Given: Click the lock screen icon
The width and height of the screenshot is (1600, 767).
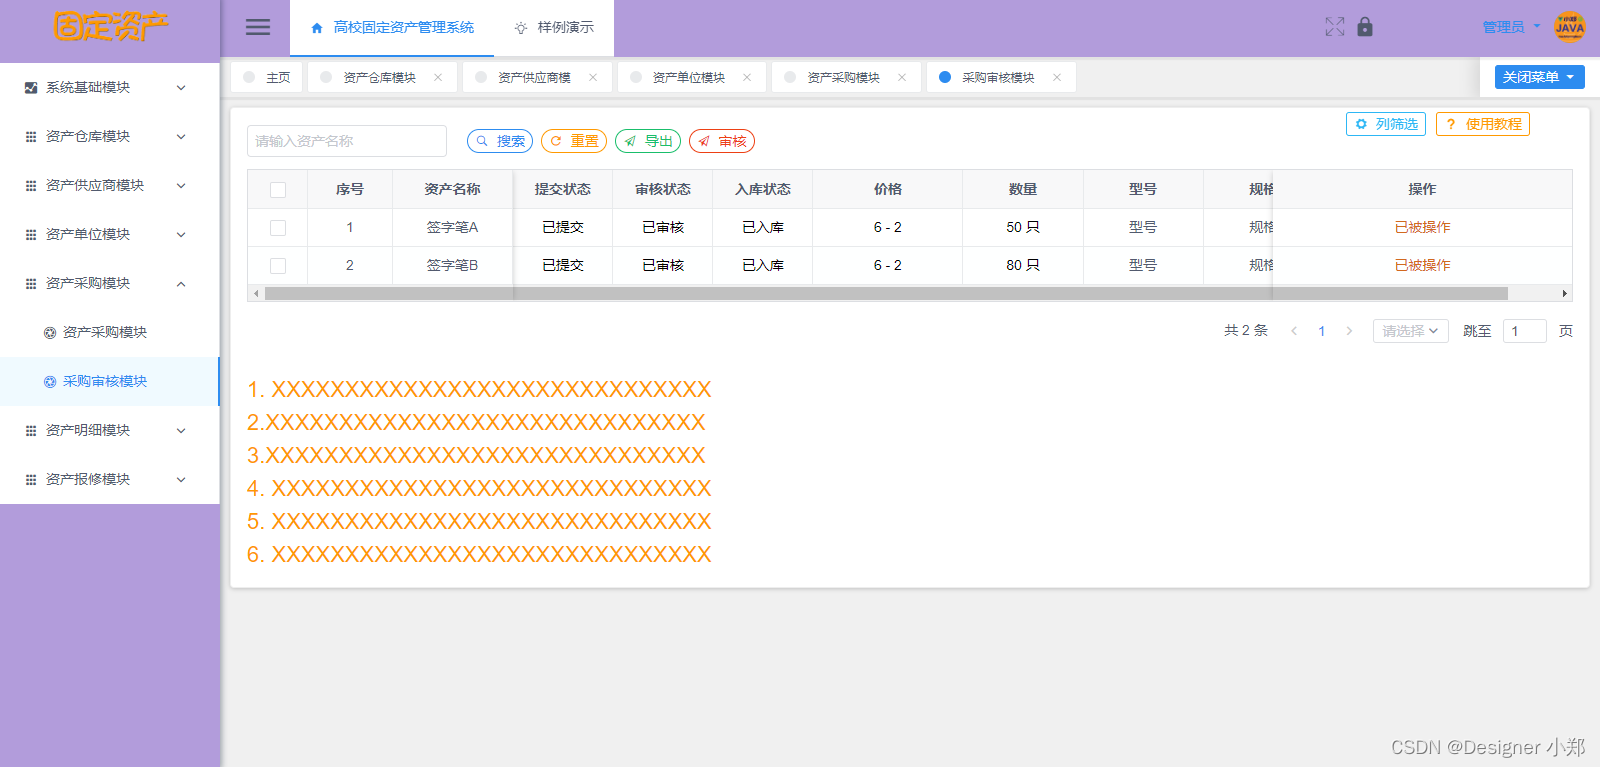Looking at the screenshot, I should click(1365, 27).
